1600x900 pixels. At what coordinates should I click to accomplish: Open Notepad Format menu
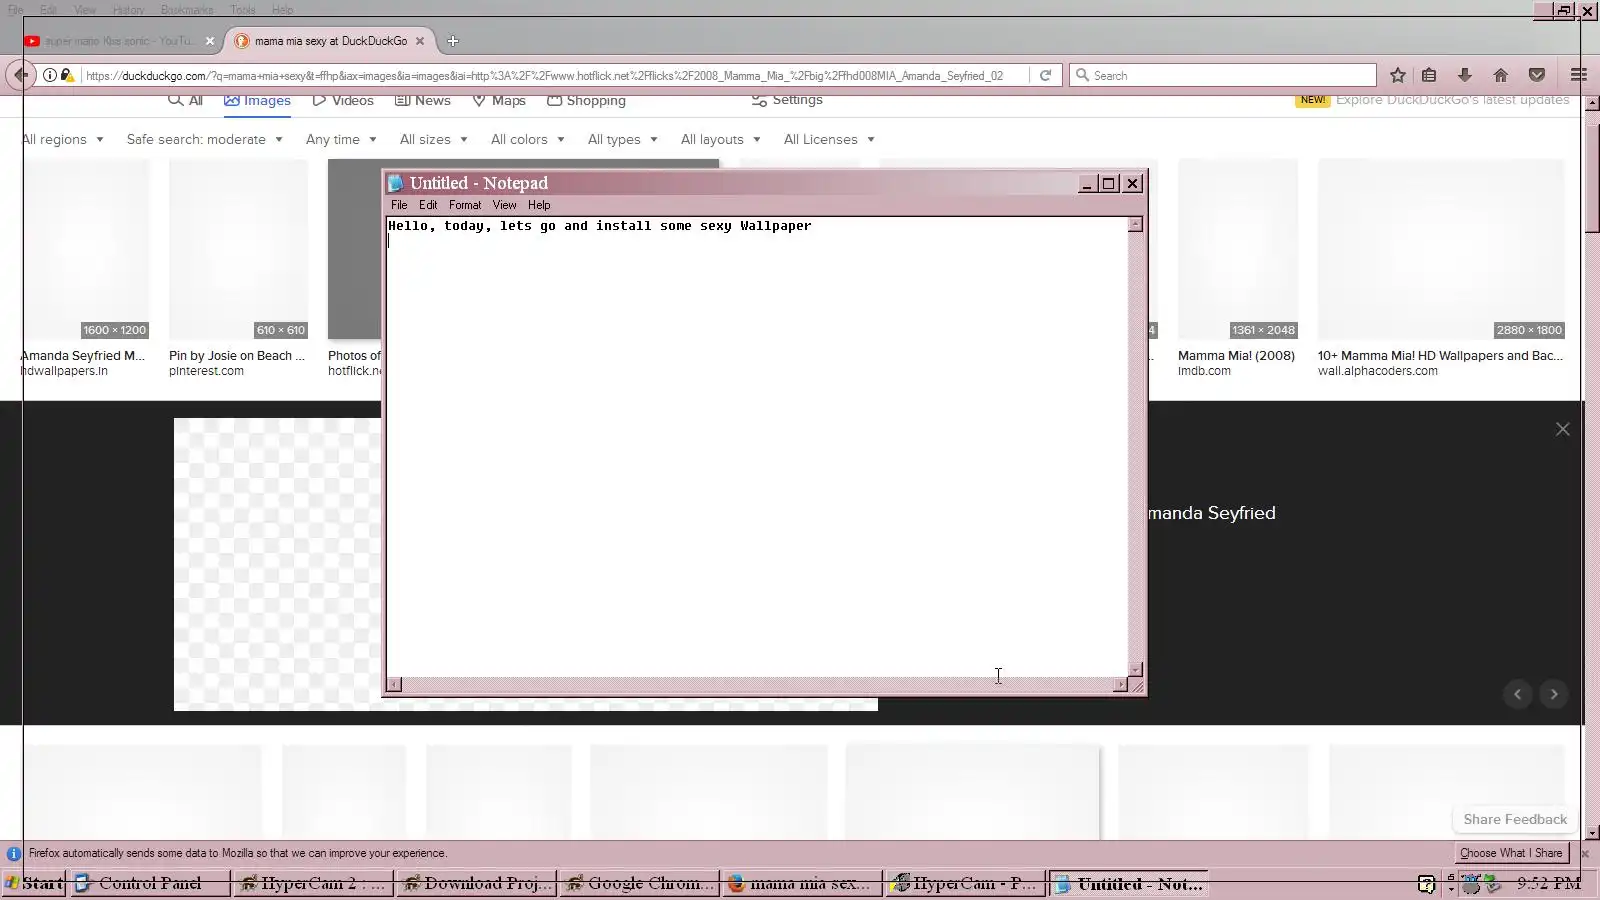coord(465,205)
